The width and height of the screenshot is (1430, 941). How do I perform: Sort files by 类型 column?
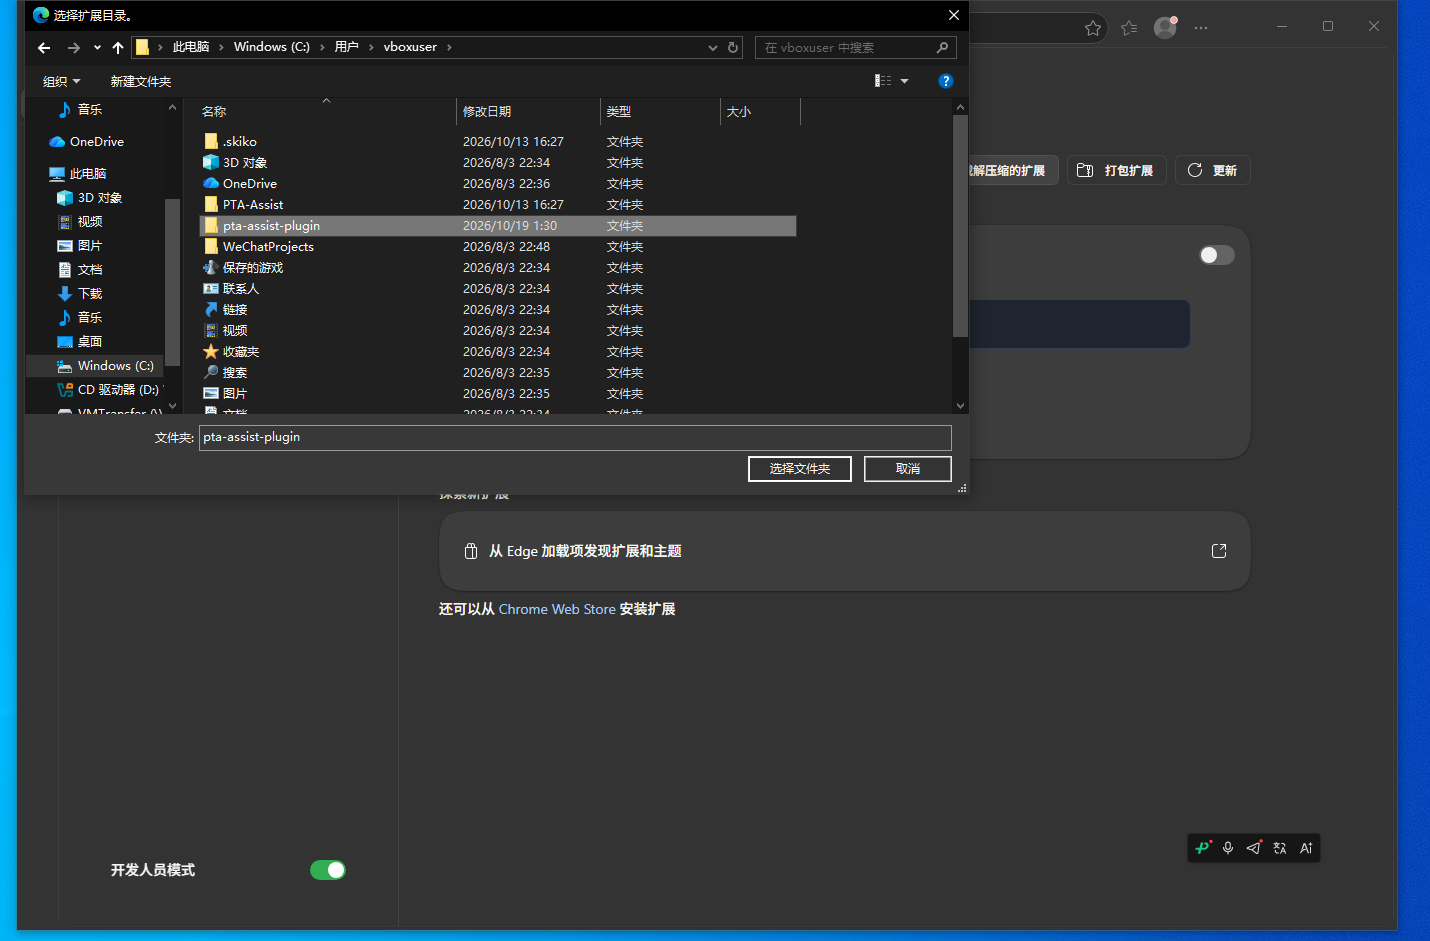(660, 111)
